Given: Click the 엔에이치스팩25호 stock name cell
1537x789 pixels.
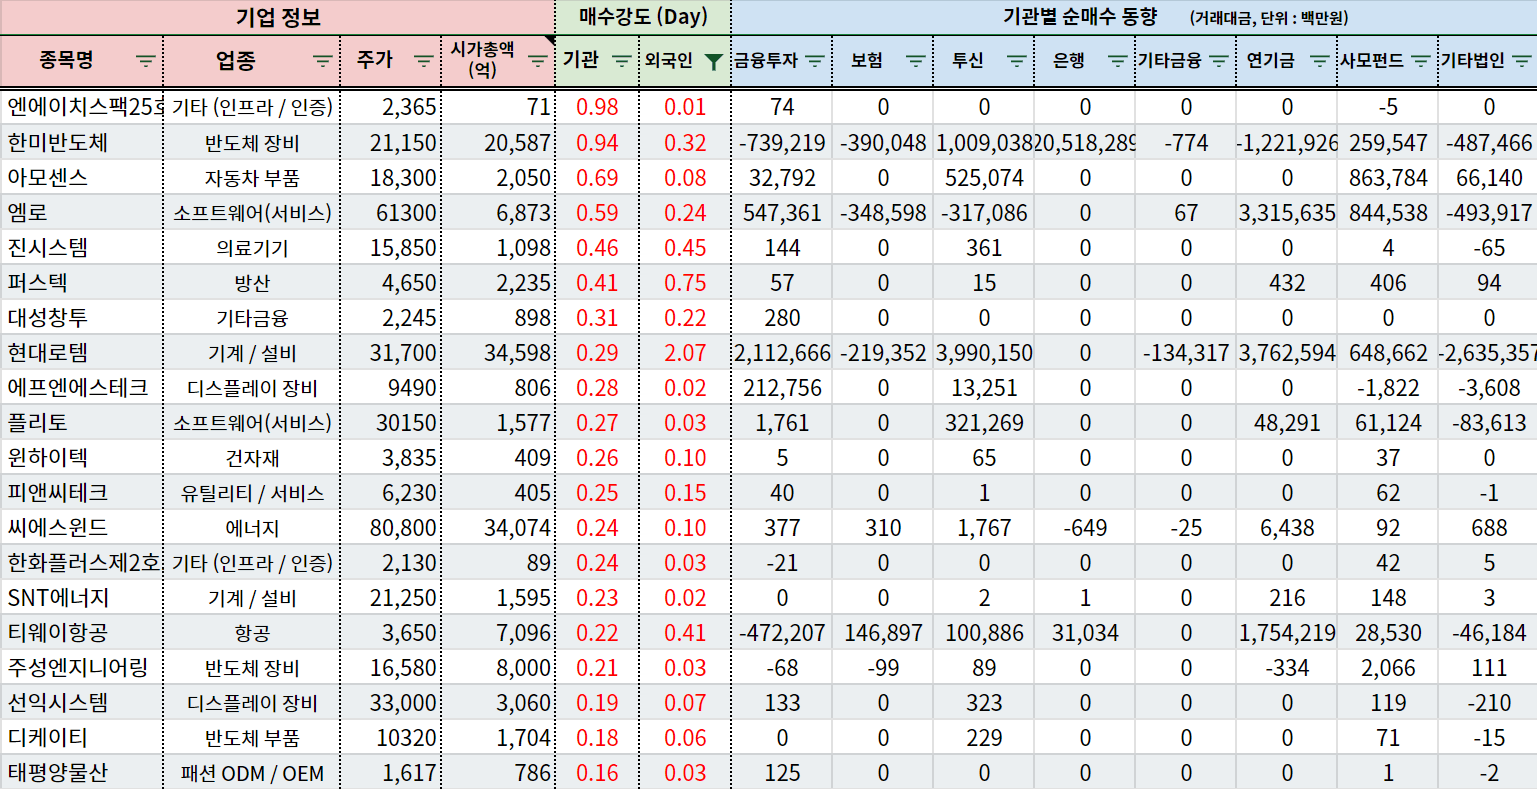Looking at the screenshot, I should 82,107.
